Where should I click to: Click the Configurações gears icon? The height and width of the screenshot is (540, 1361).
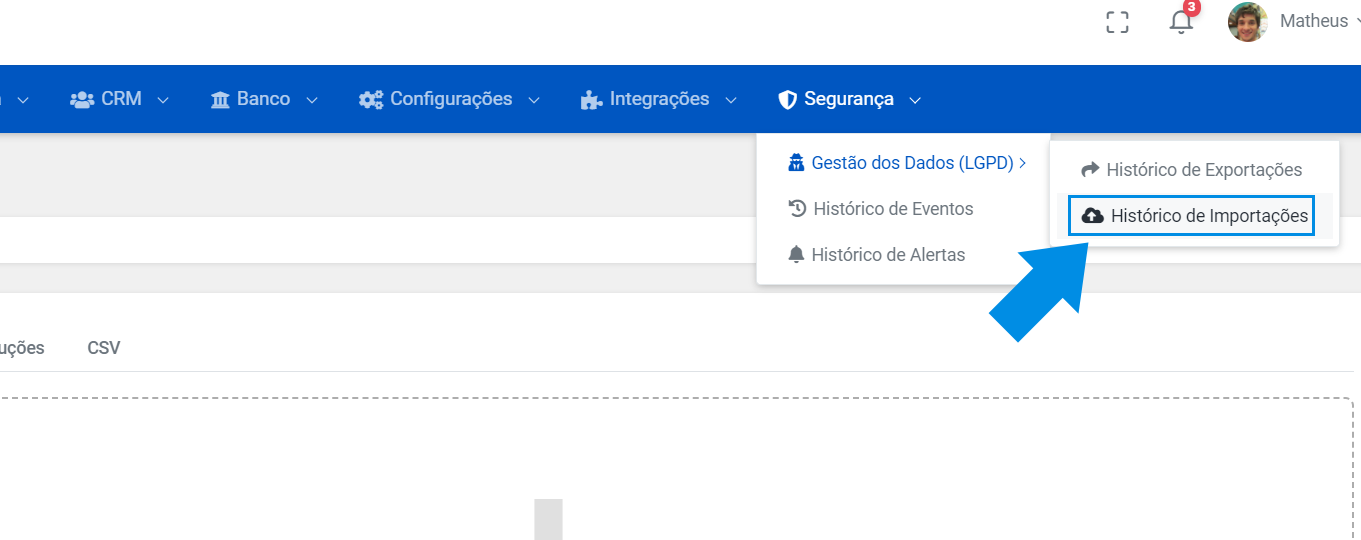[371, 99]
